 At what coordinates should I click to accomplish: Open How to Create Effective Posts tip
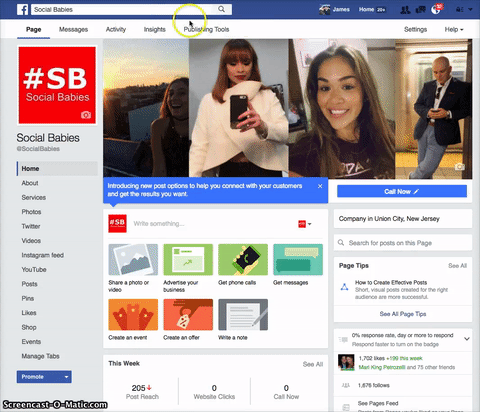(391, 282)
